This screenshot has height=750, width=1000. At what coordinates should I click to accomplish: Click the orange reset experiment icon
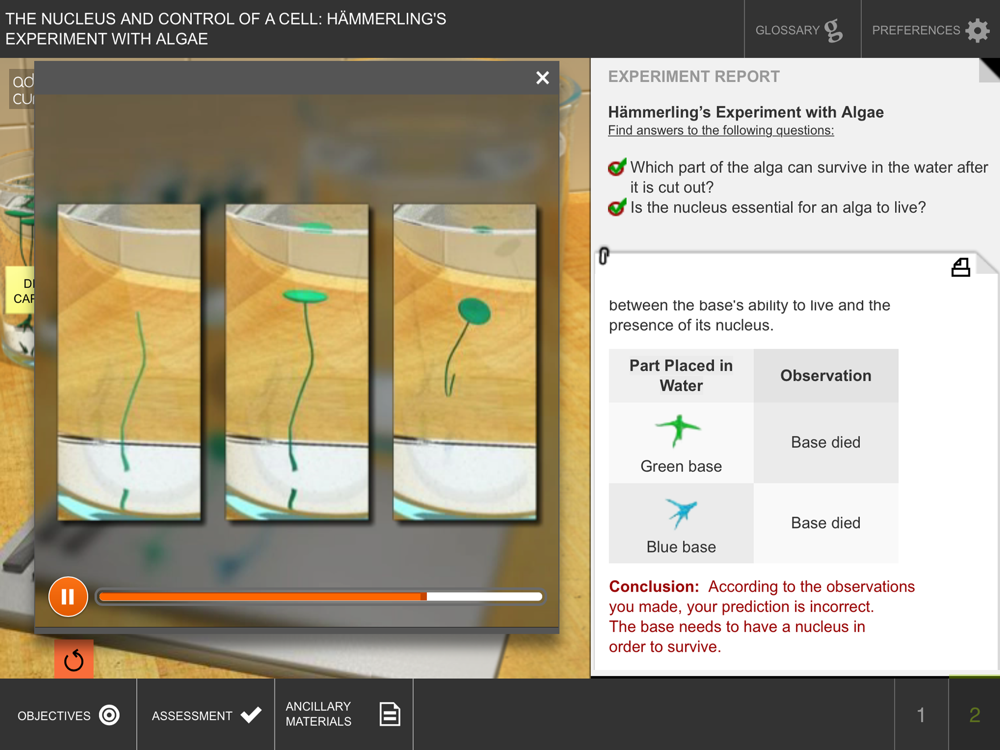(74, 659)
